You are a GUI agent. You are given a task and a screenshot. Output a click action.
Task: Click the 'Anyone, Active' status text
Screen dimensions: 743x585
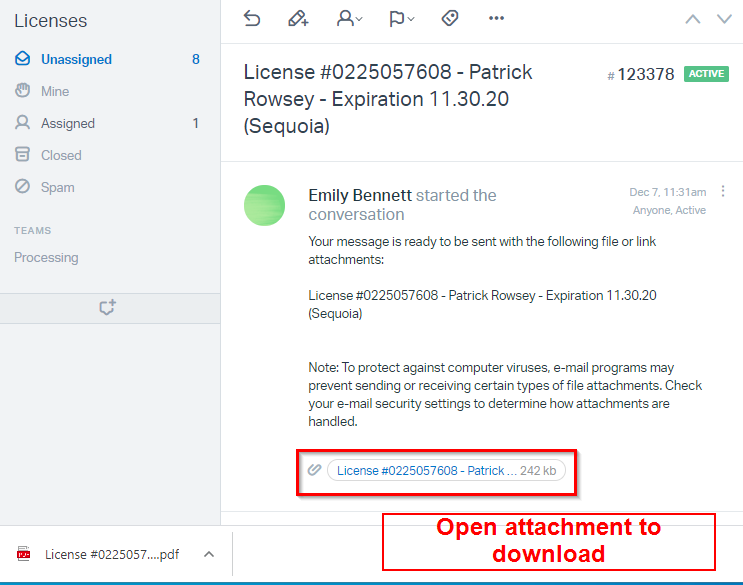pos(669,210)
